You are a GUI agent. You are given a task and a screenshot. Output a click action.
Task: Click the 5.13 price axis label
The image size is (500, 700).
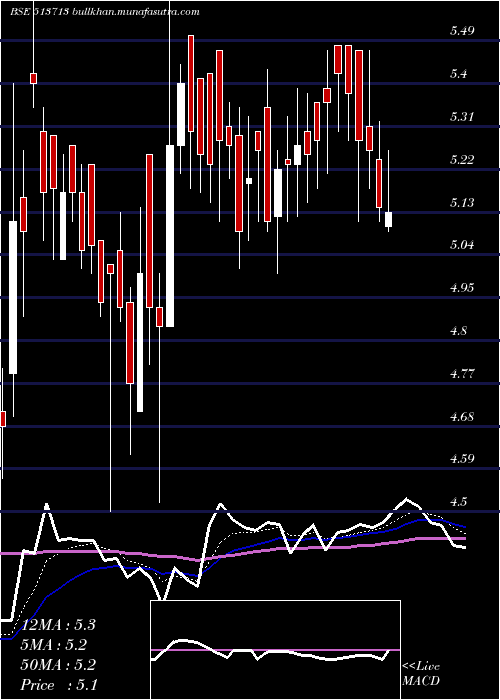(462, 202)
